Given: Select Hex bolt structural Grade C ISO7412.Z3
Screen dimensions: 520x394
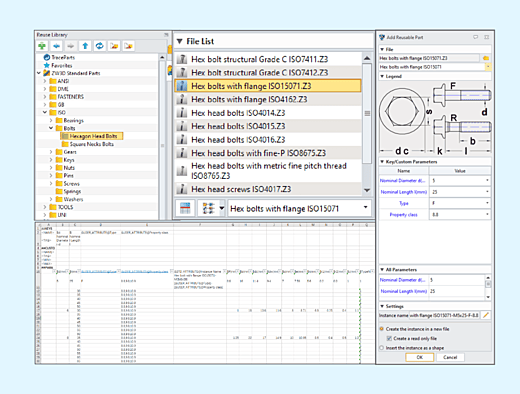Looking at the screenshot, I should [268, 73].
